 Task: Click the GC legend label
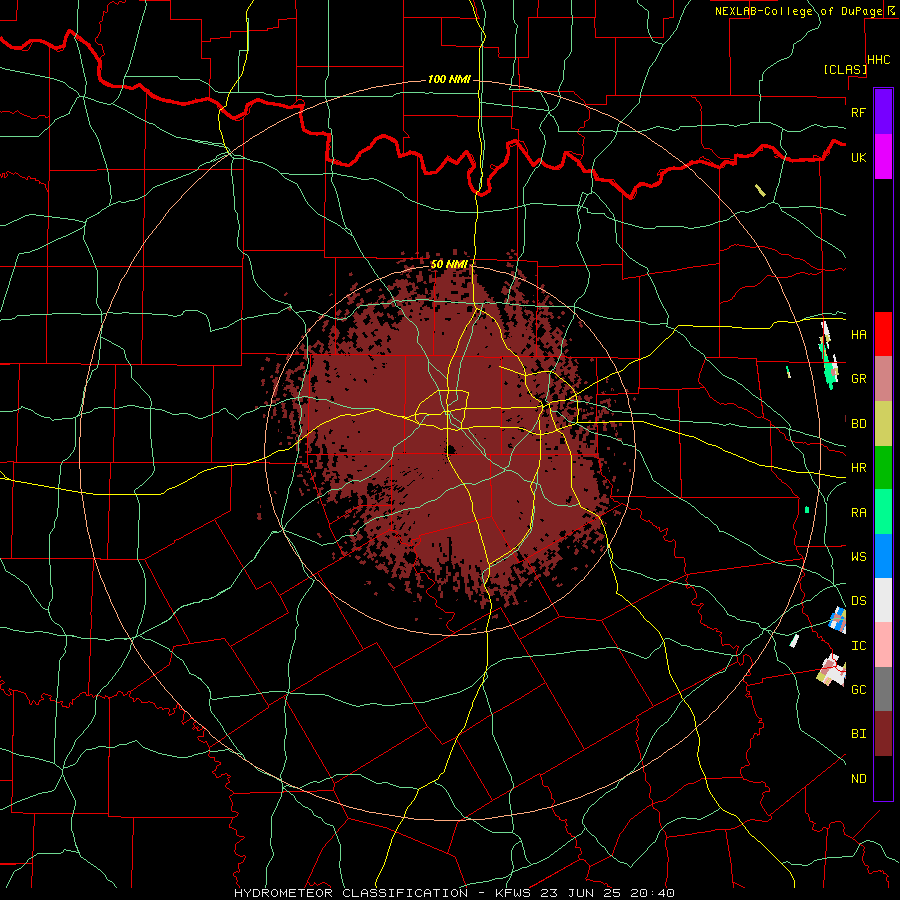858,690
